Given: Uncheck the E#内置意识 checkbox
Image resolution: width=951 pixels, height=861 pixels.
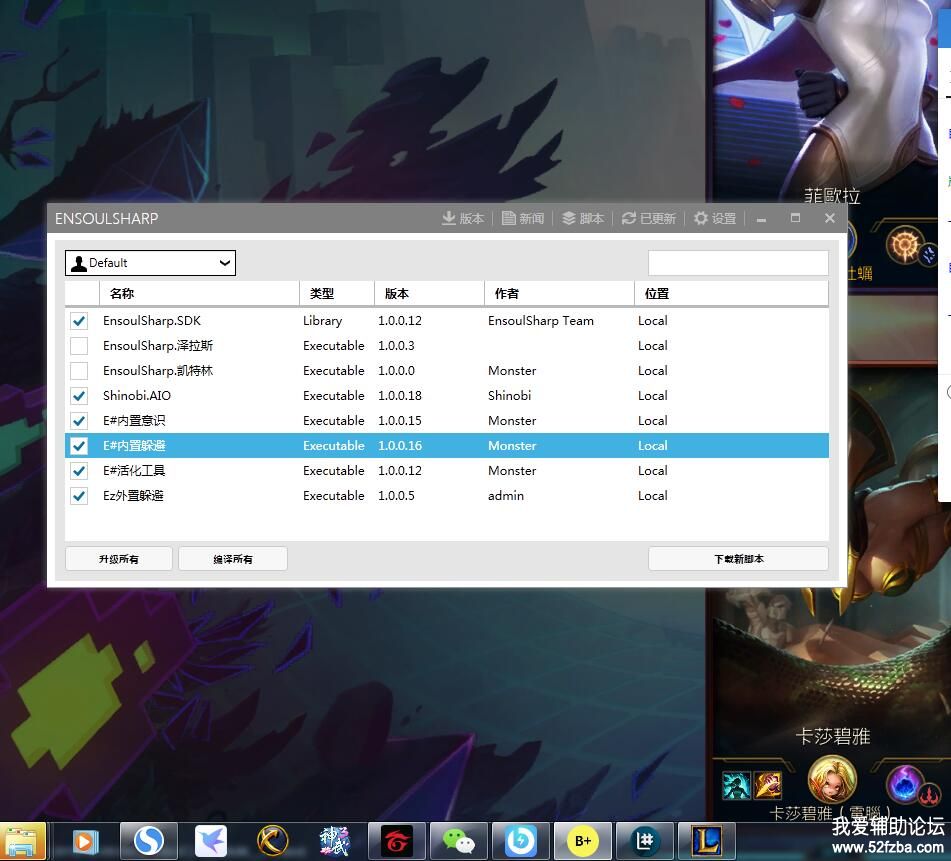Looking at the screenshot, I should coord(79,421).
